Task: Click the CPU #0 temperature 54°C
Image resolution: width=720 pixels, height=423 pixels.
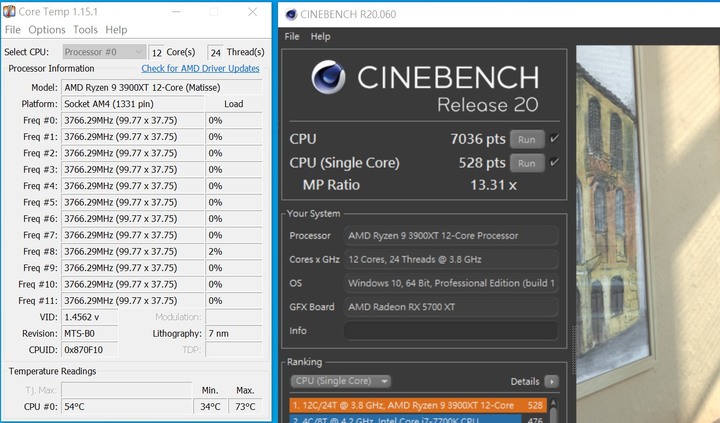Action: [x=127, y=407]
